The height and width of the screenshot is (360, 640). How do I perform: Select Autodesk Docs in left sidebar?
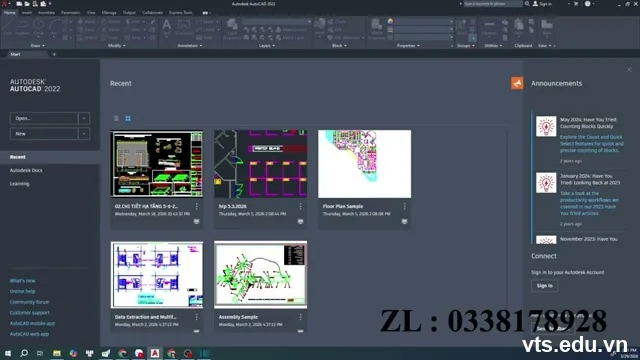pos(26,170)
